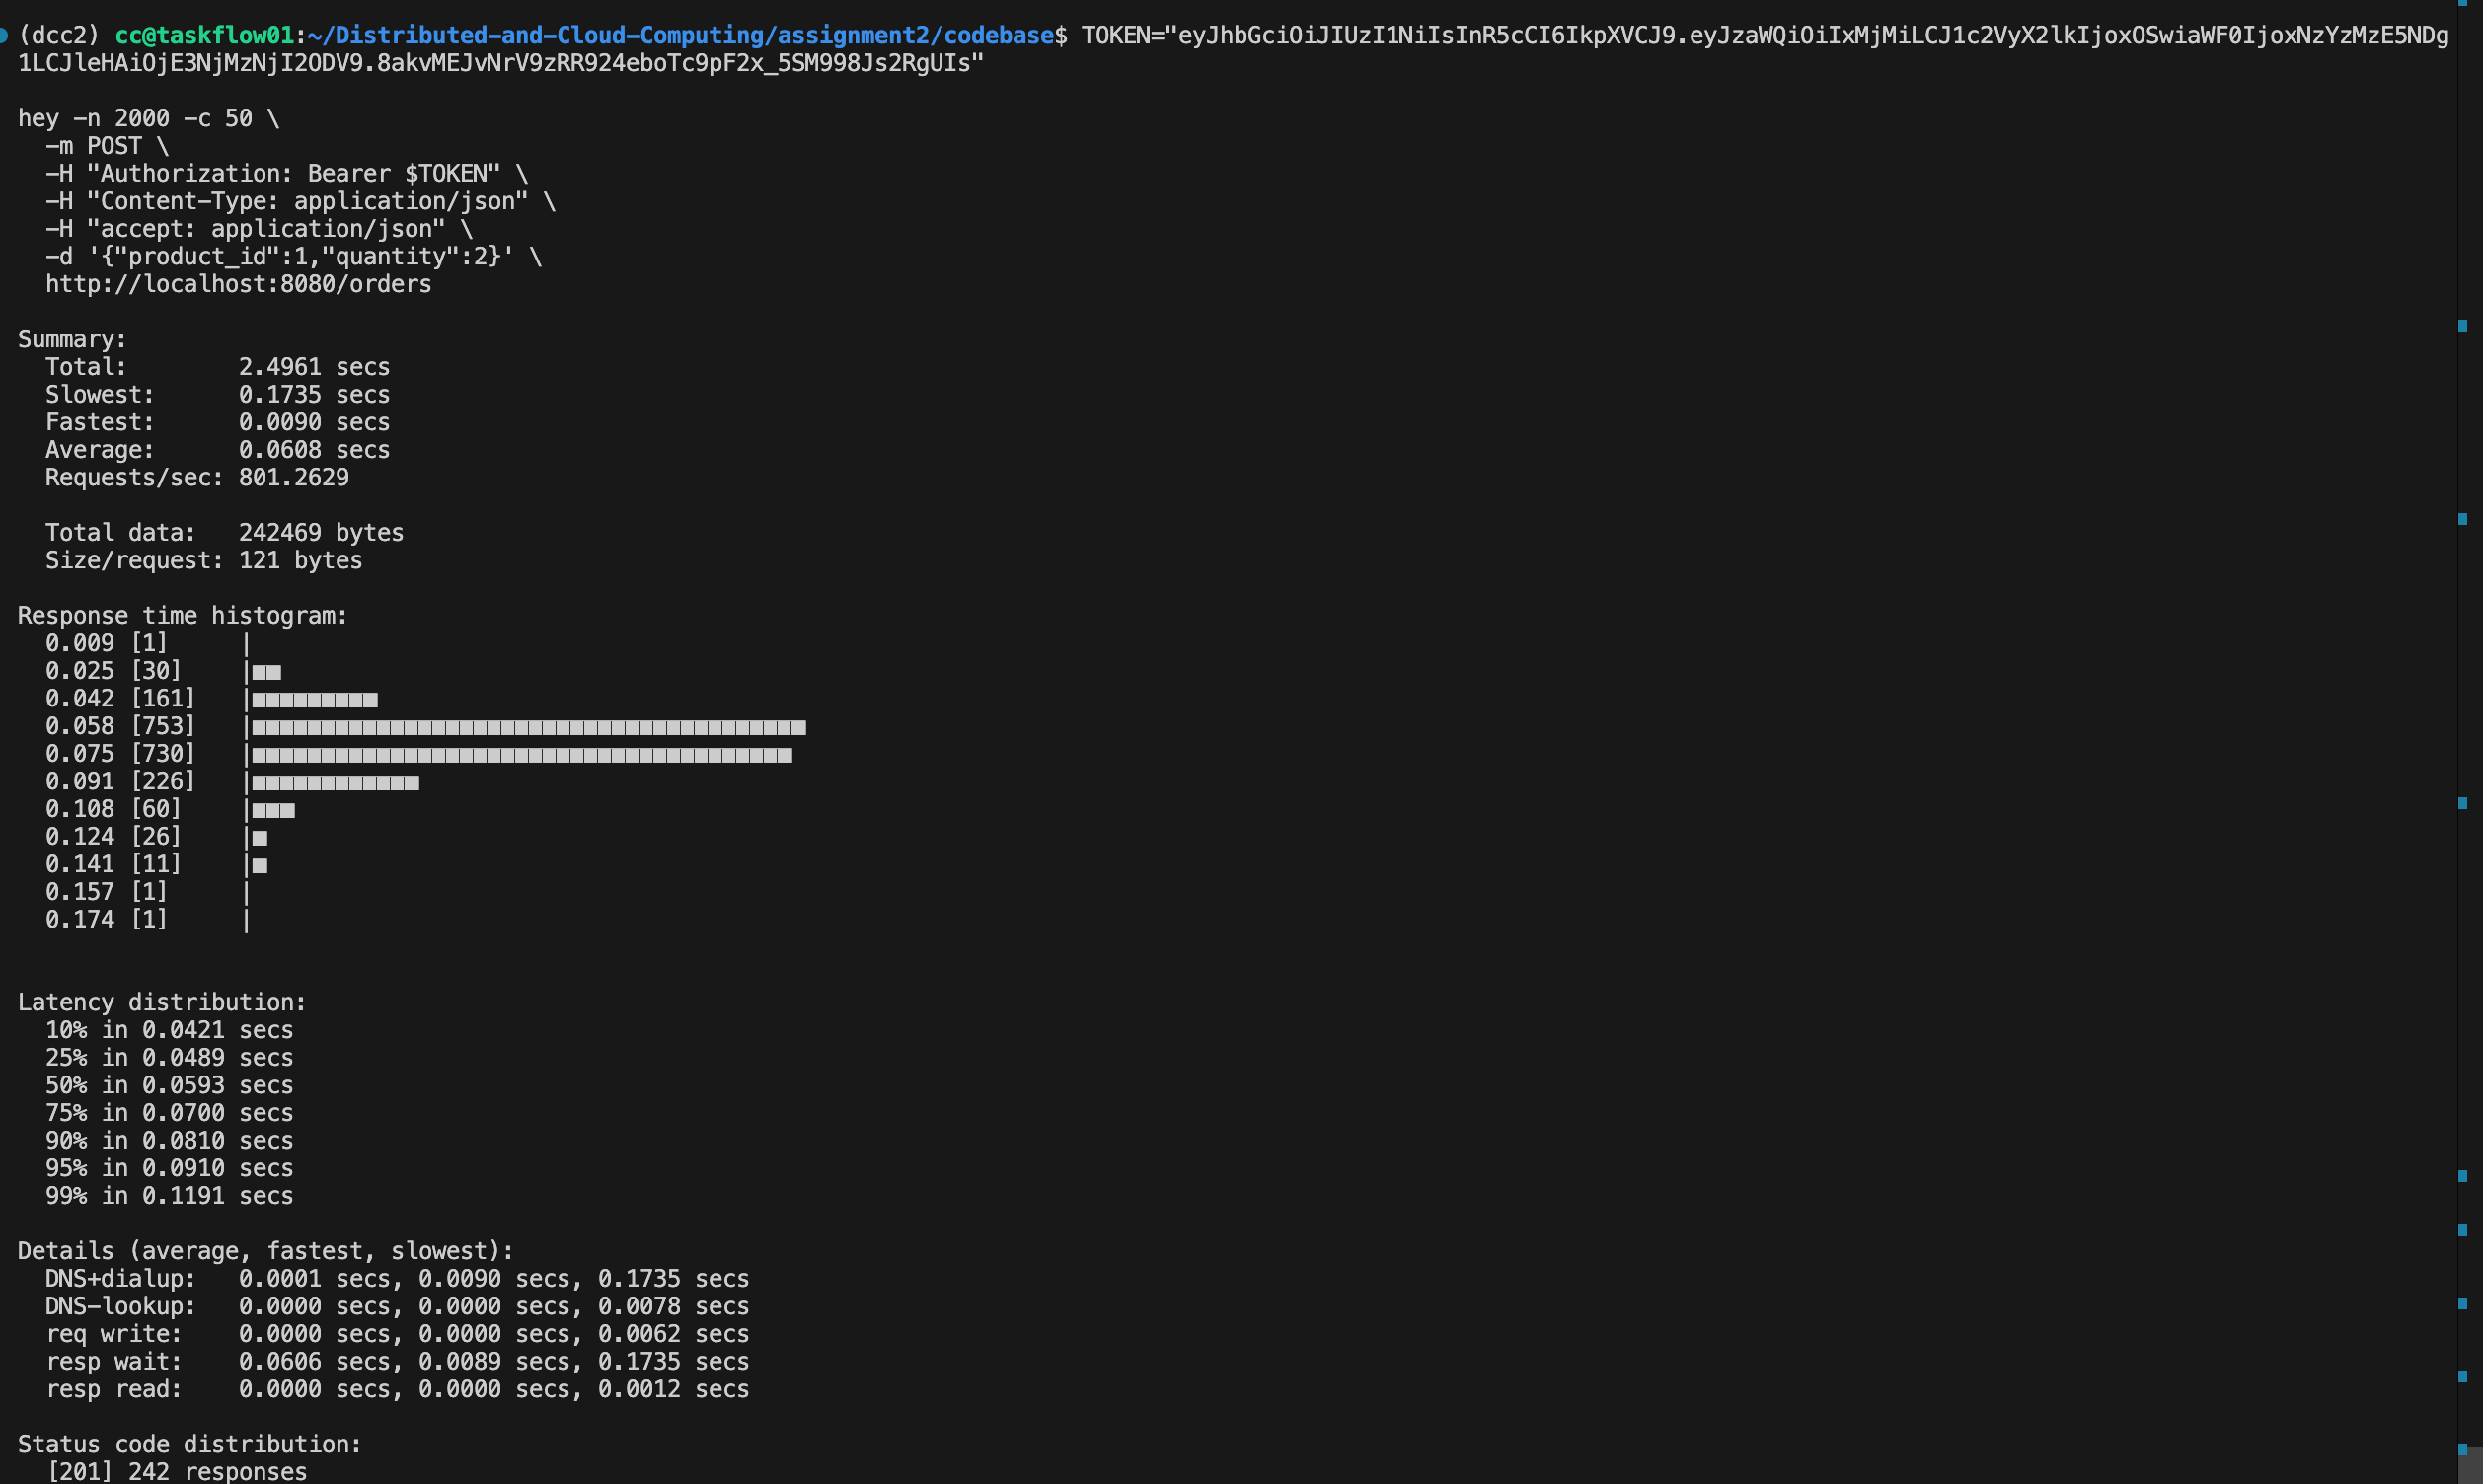The height and width of the screenshot is (1484, 2483).
Task: Click scrollbar marker beside the Summary heading
Action: (x=2462, y=325)
